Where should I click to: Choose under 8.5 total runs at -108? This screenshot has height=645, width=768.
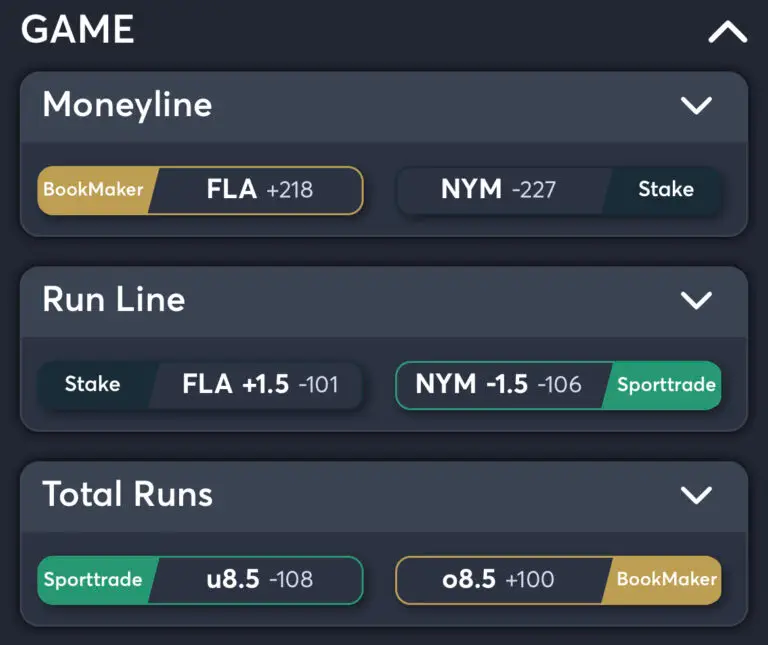259,580
